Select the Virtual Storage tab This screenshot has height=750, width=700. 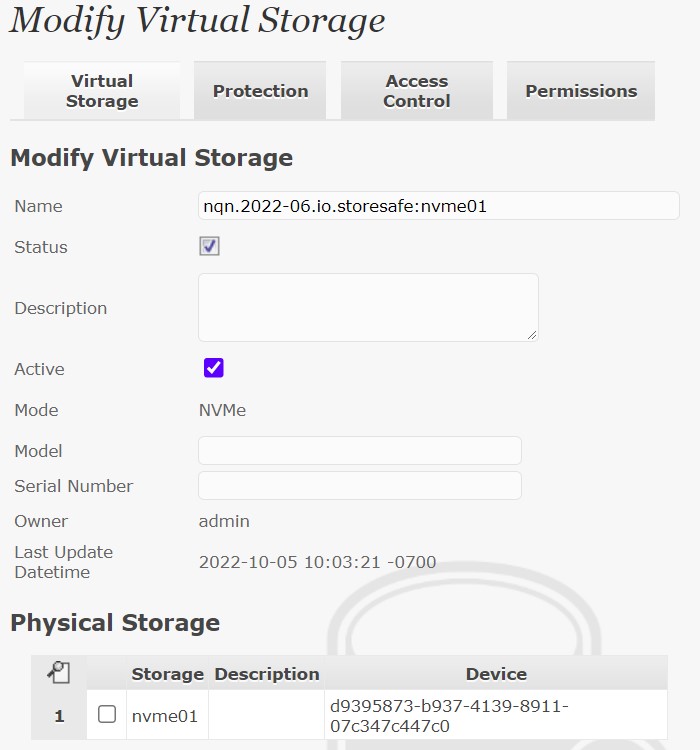tap(102, 91)
